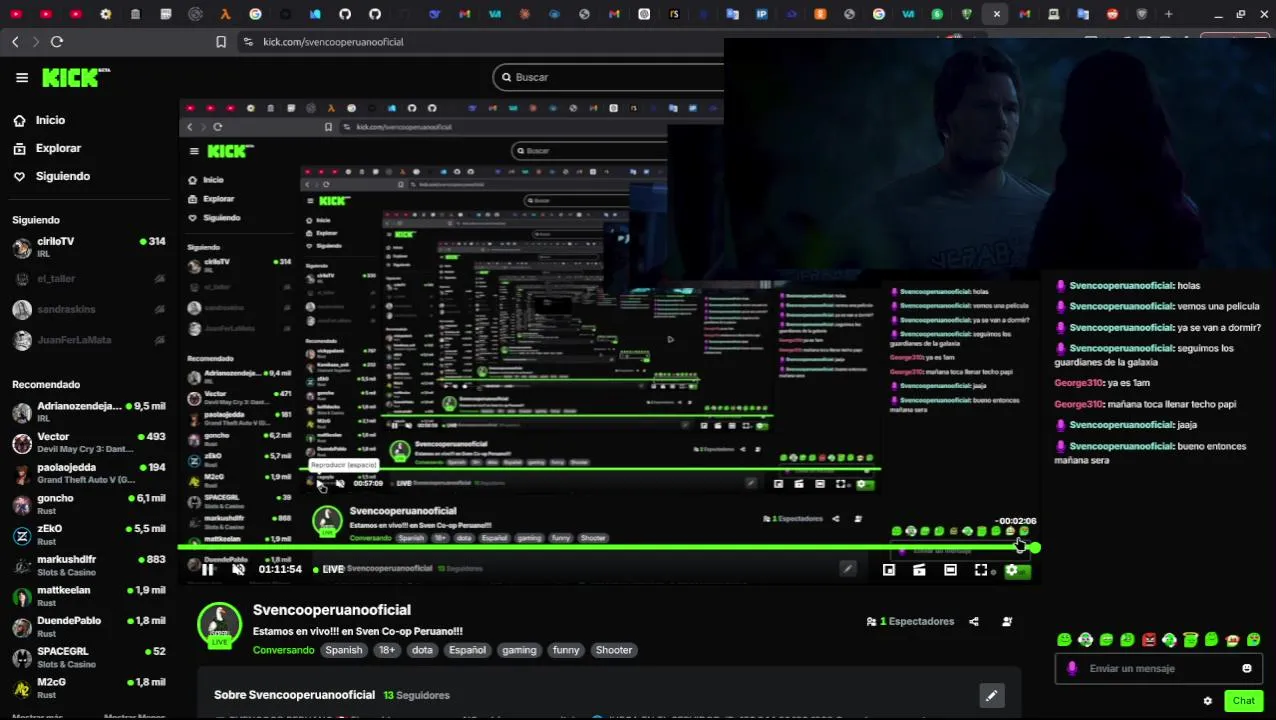Close the active browser tab
The height and width of the screenshot is (720, 1276).
[996, 14]
